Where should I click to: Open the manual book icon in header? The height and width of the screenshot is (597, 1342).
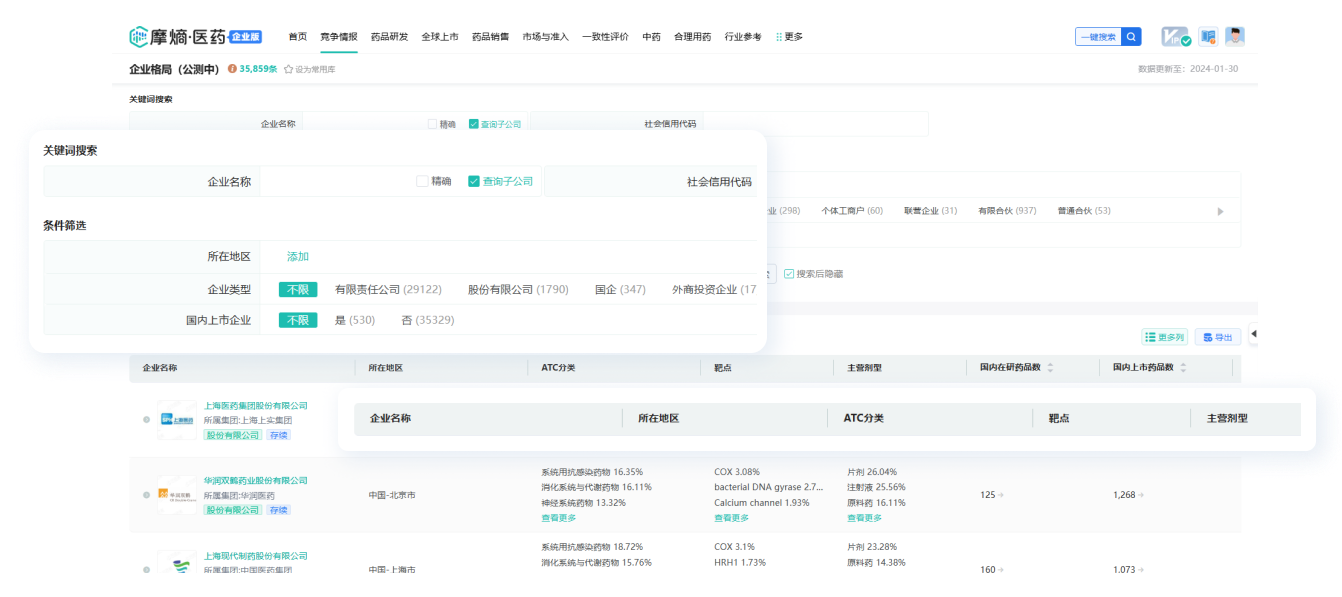tap(1208, 37)
